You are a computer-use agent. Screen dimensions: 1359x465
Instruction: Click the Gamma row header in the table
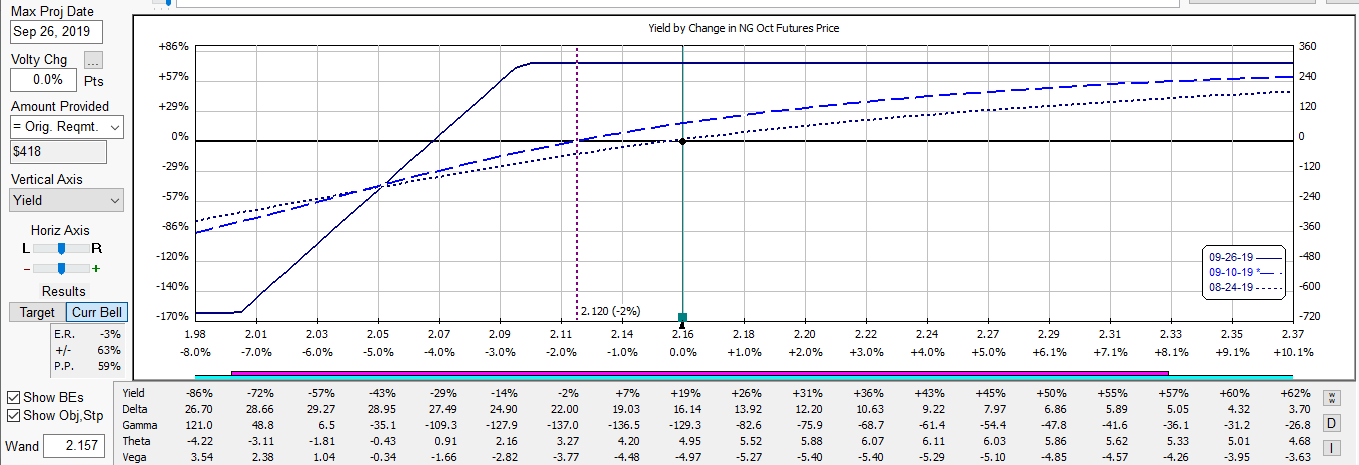139,425
